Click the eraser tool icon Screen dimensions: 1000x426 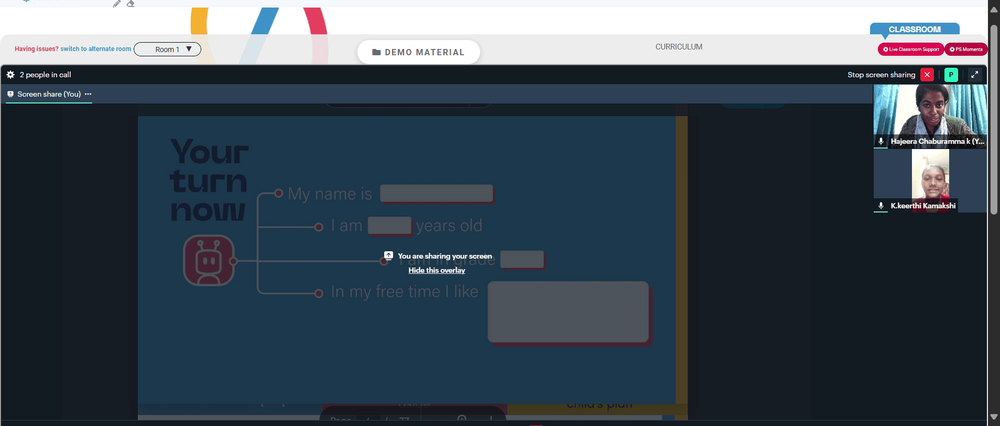(x=131, y=4)
